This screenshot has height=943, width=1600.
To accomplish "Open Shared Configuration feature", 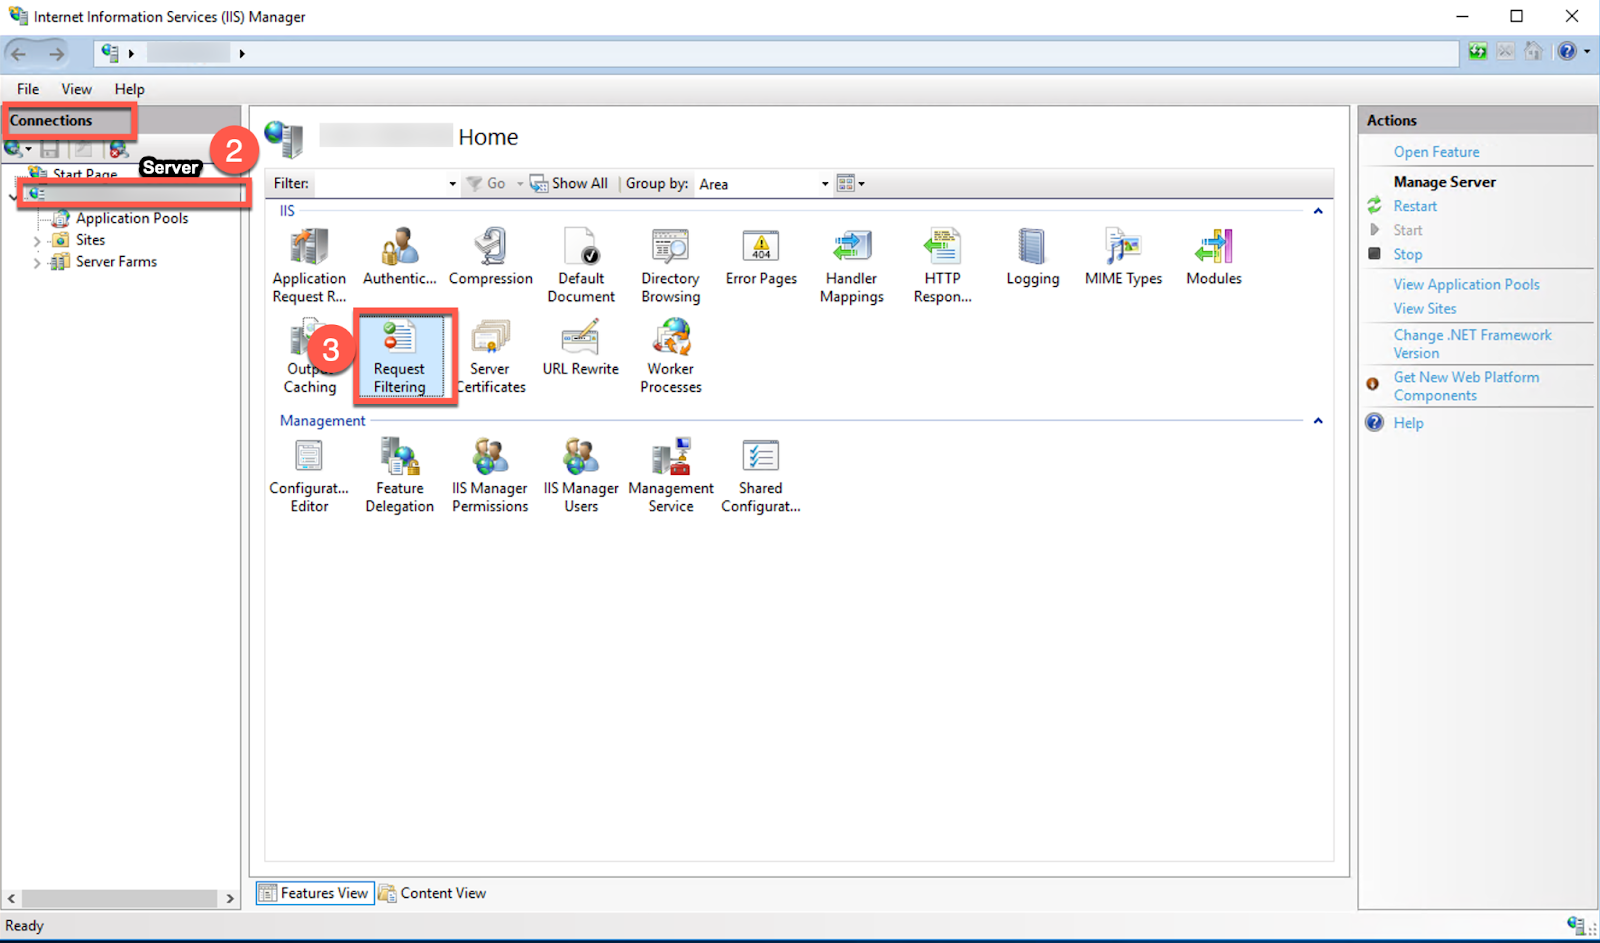I will (761, 476).
